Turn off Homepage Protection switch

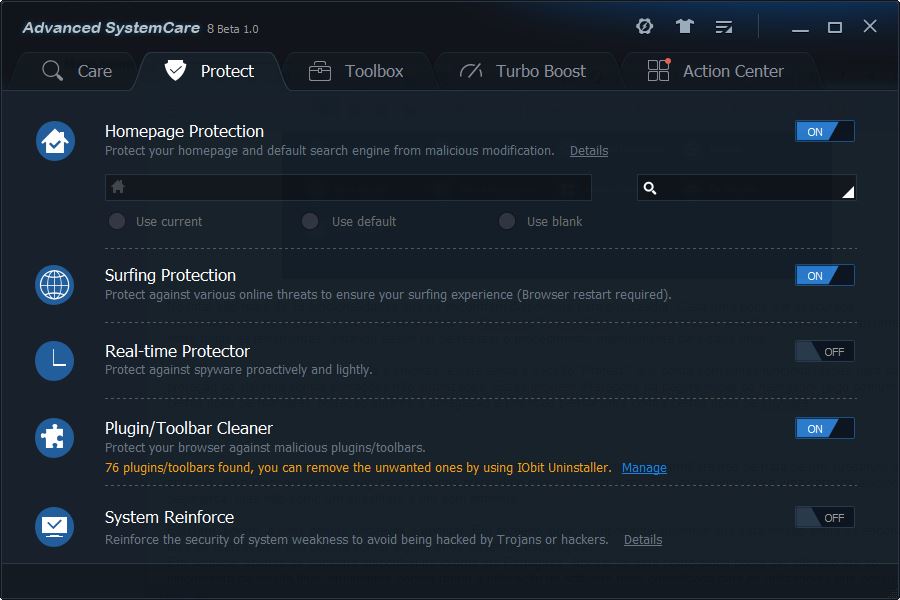(825, 131)
